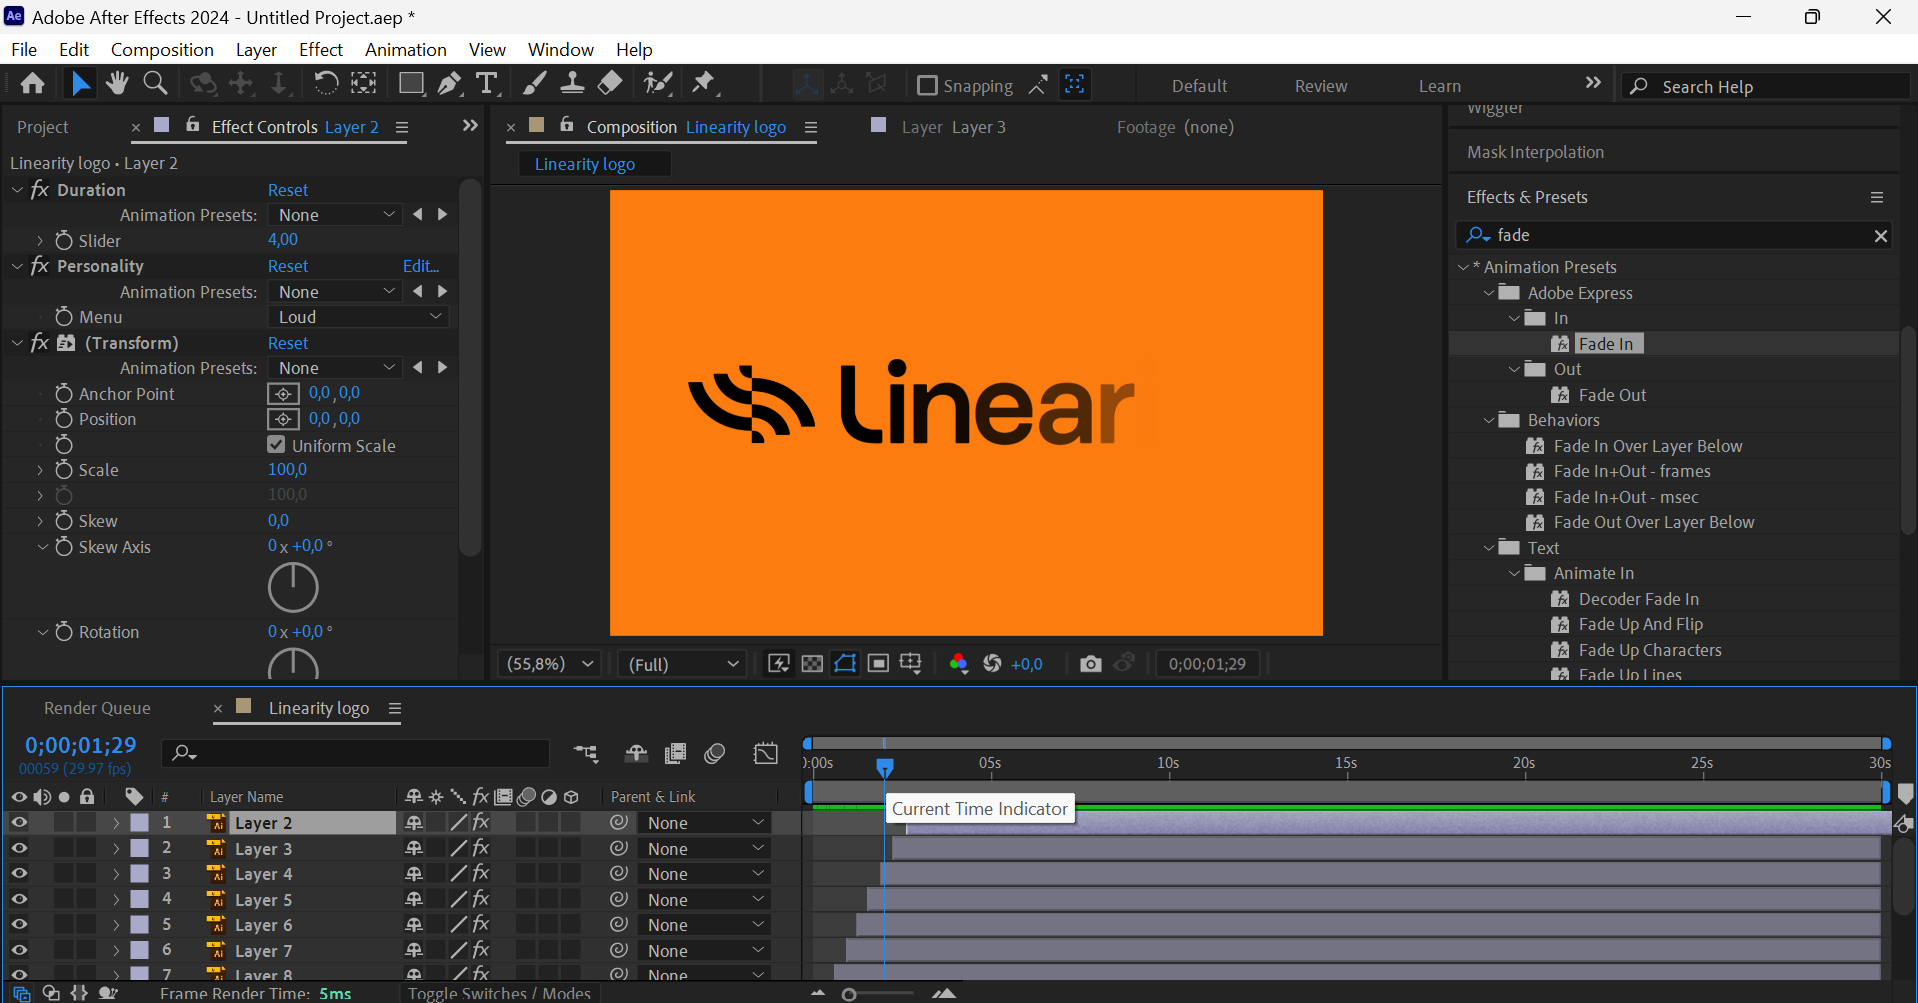Hide Layer 4 with eye toggle
Image resolution: width=1918 pixels, height=1003 pixels.
[x=19, y=873]
